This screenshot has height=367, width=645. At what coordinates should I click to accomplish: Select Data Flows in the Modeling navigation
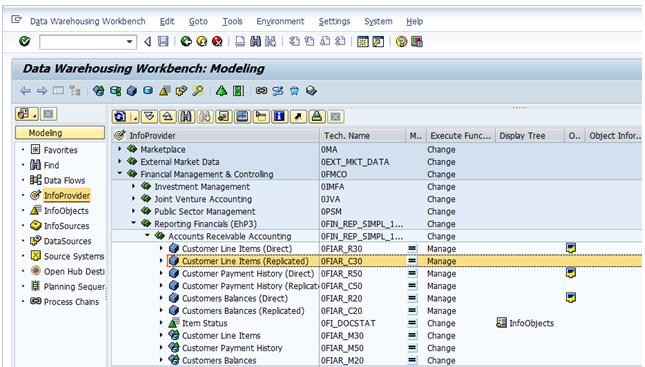pyautogui.click(x=64, y=181)
